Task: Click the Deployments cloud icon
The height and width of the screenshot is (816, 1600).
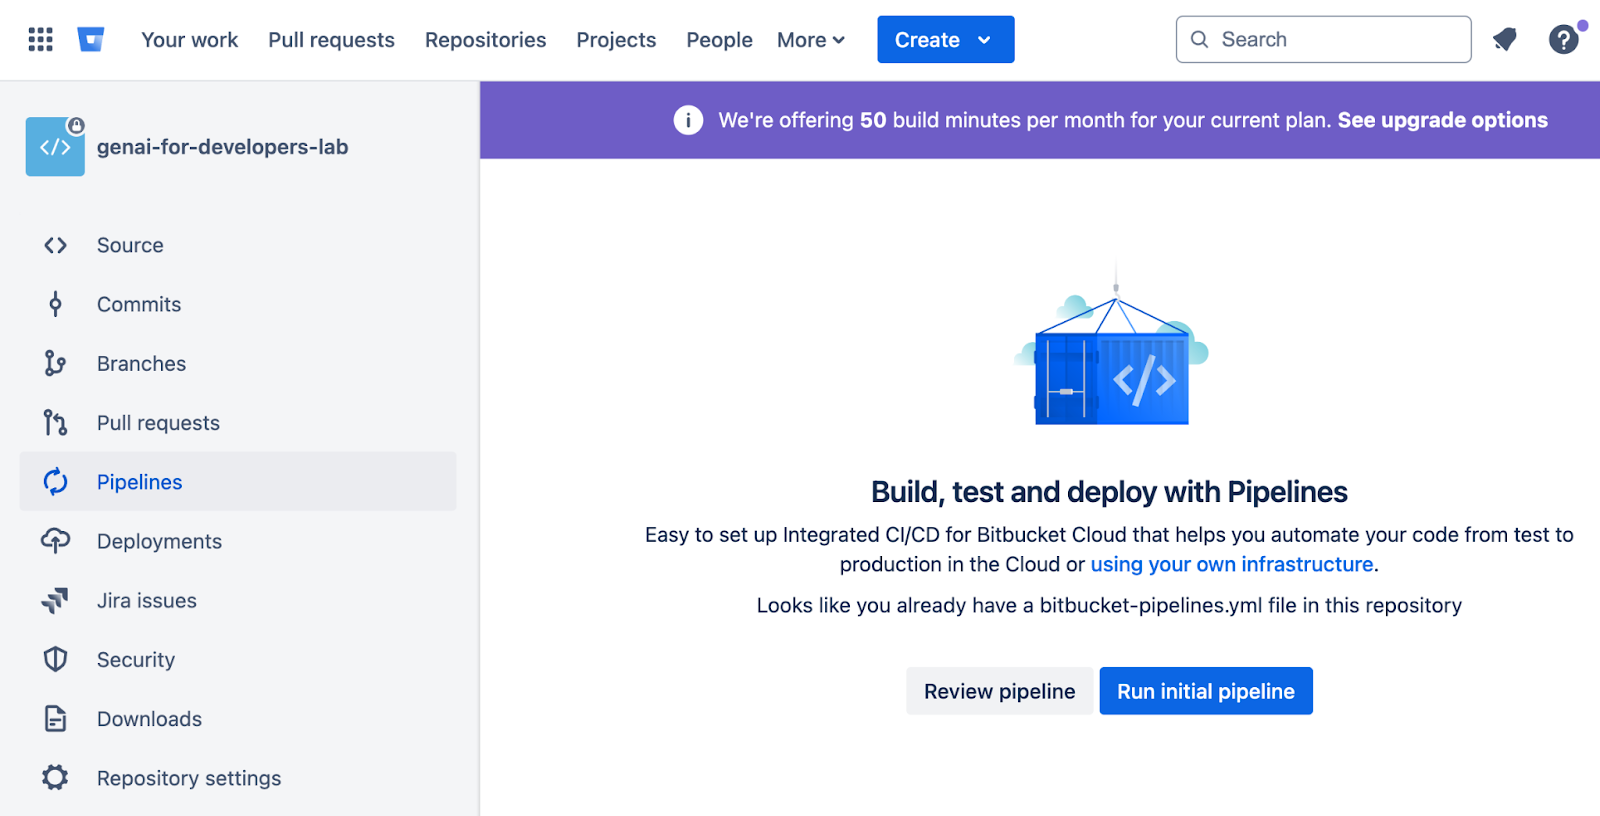Action: click(x=55, y=541)
